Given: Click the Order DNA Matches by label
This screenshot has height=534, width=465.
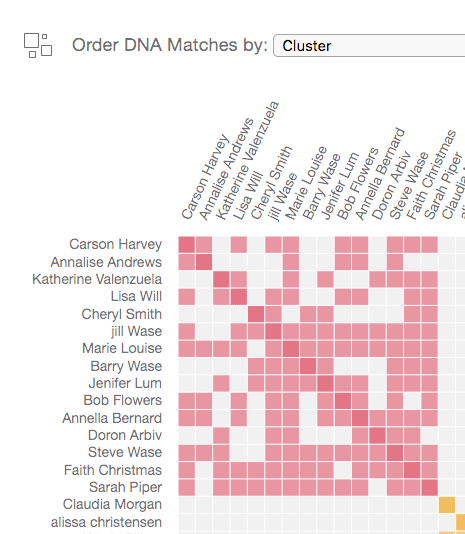Looking at the screenshot, I should [x=170, y=45].
